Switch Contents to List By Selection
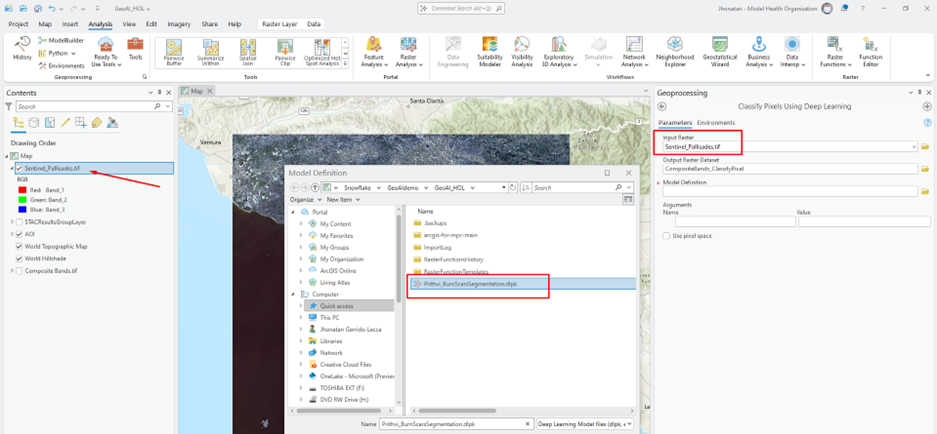 coord(50,123)
